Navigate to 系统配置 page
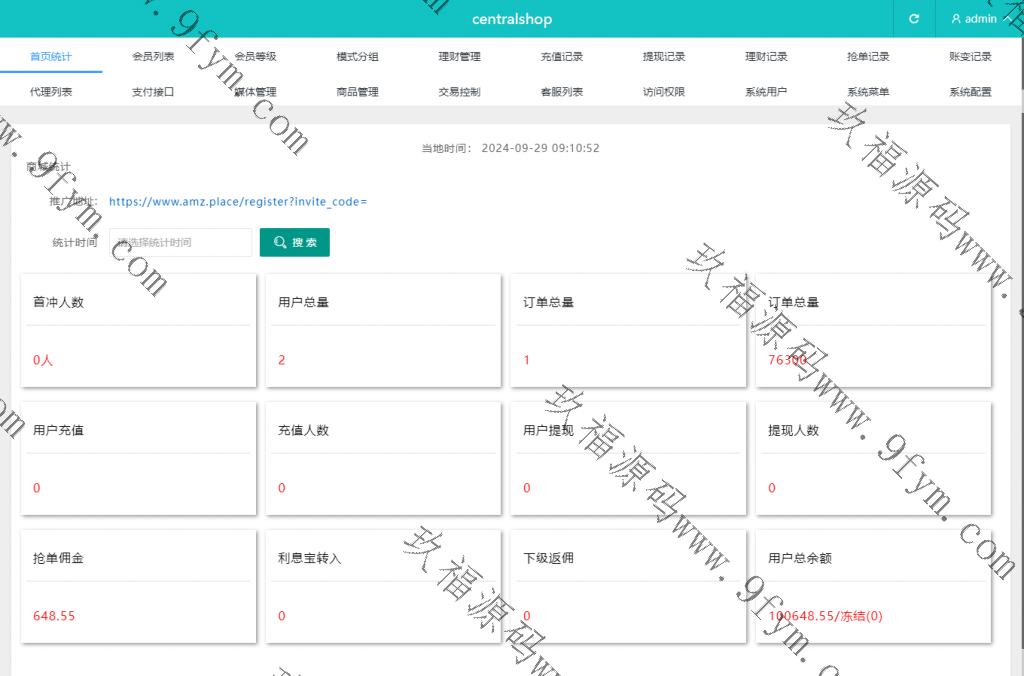 click(x=969, y=92)
